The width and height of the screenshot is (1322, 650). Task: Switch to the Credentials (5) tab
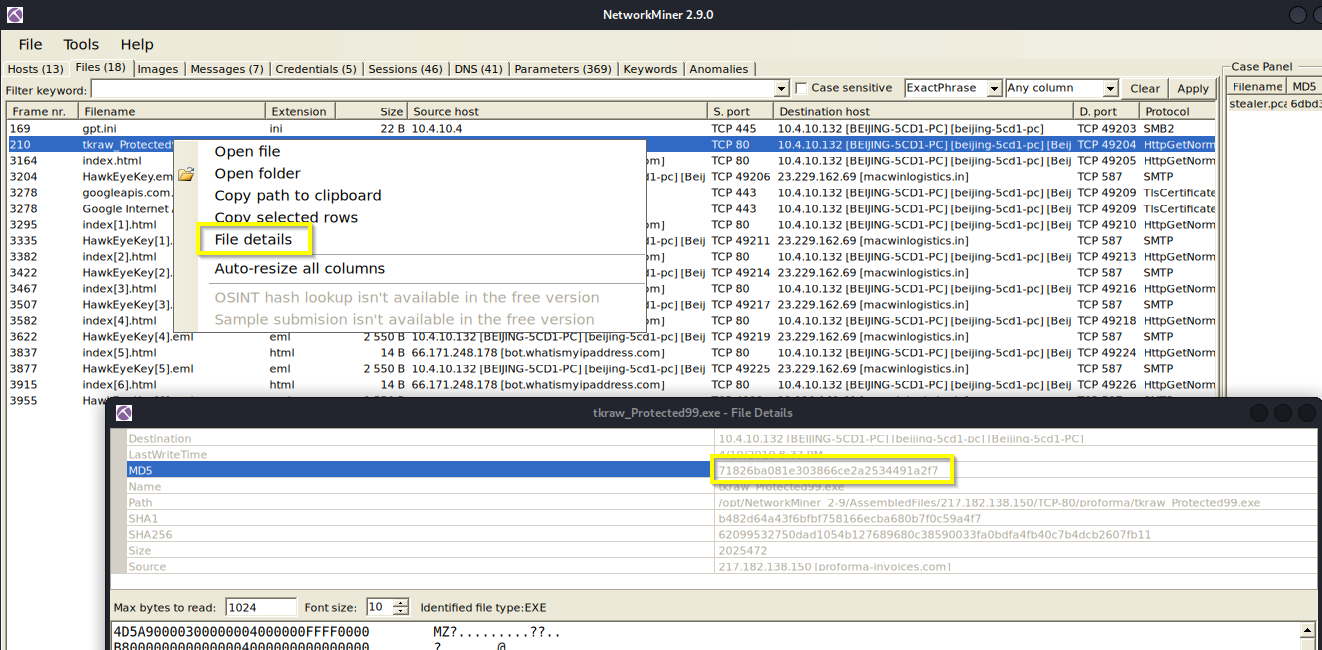(x=315, y=69)
